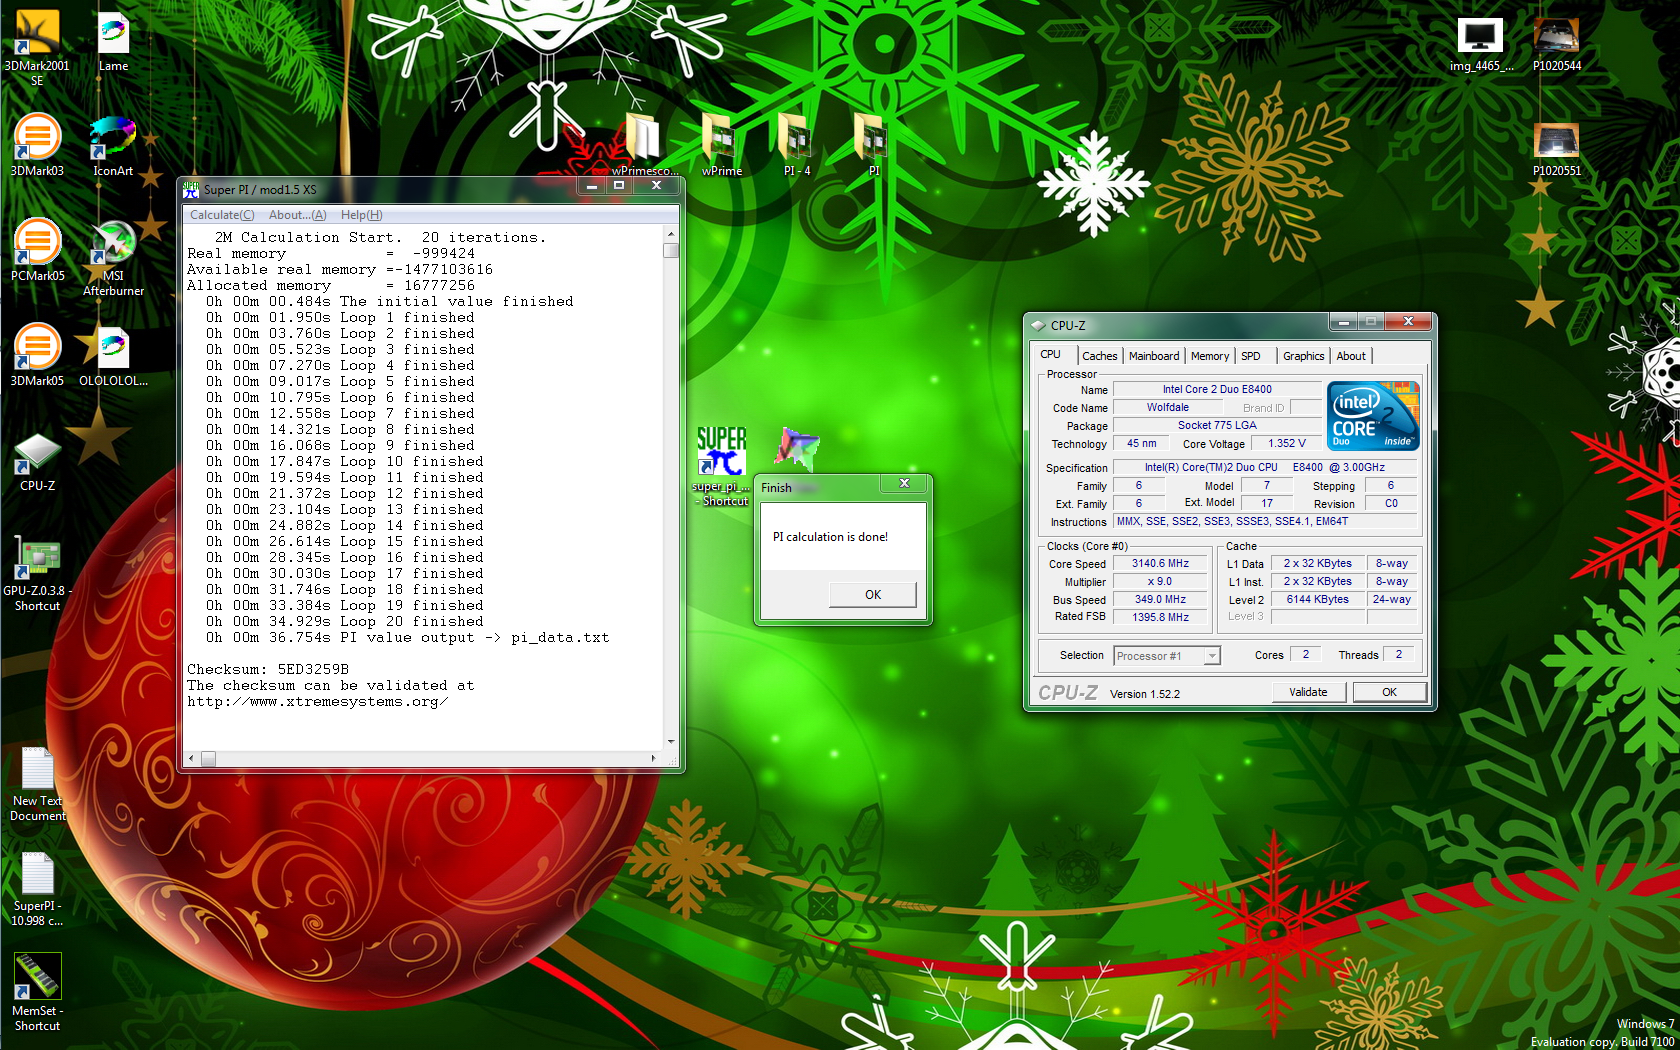Open the 3DMark05 desktop icon
Image resolution: width=1680 pixels, height=1050 pixels.
(x=37, y=355)
